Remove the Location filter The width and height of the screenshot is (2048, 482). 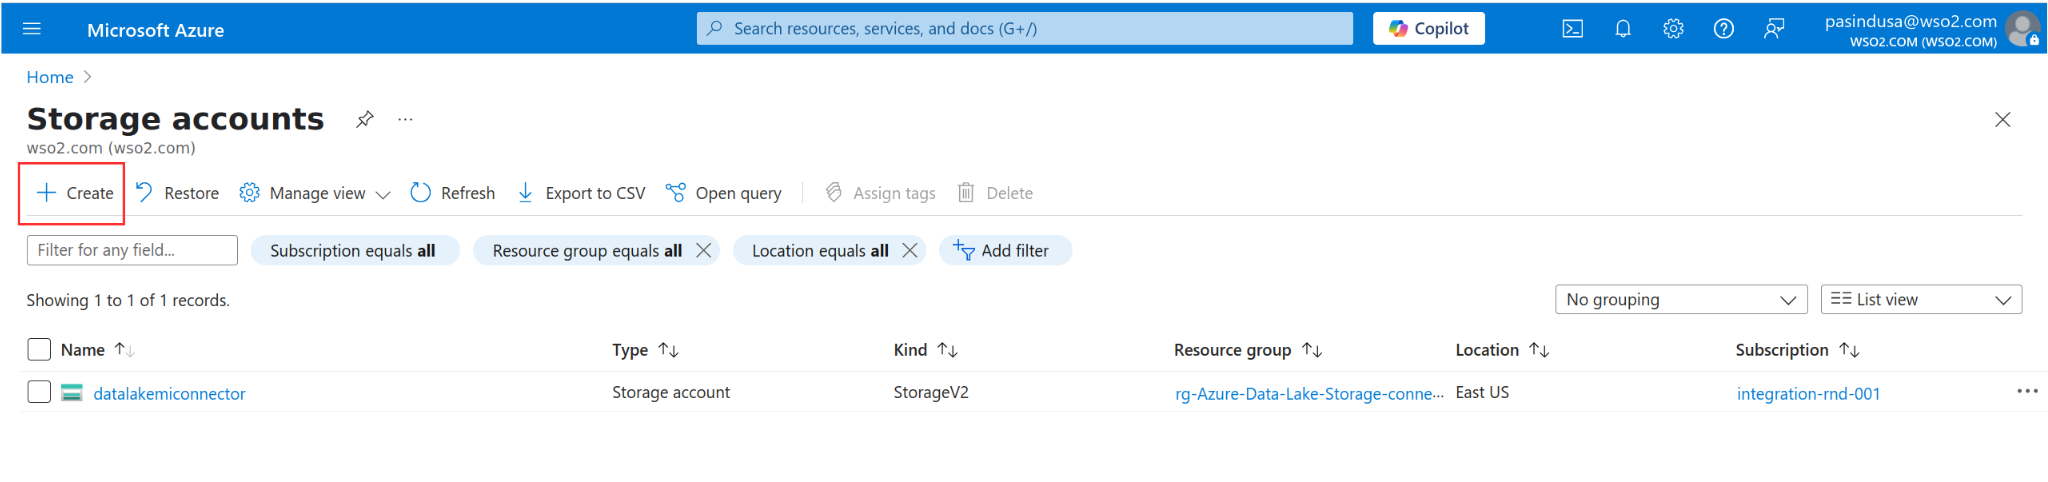[910, 251]
